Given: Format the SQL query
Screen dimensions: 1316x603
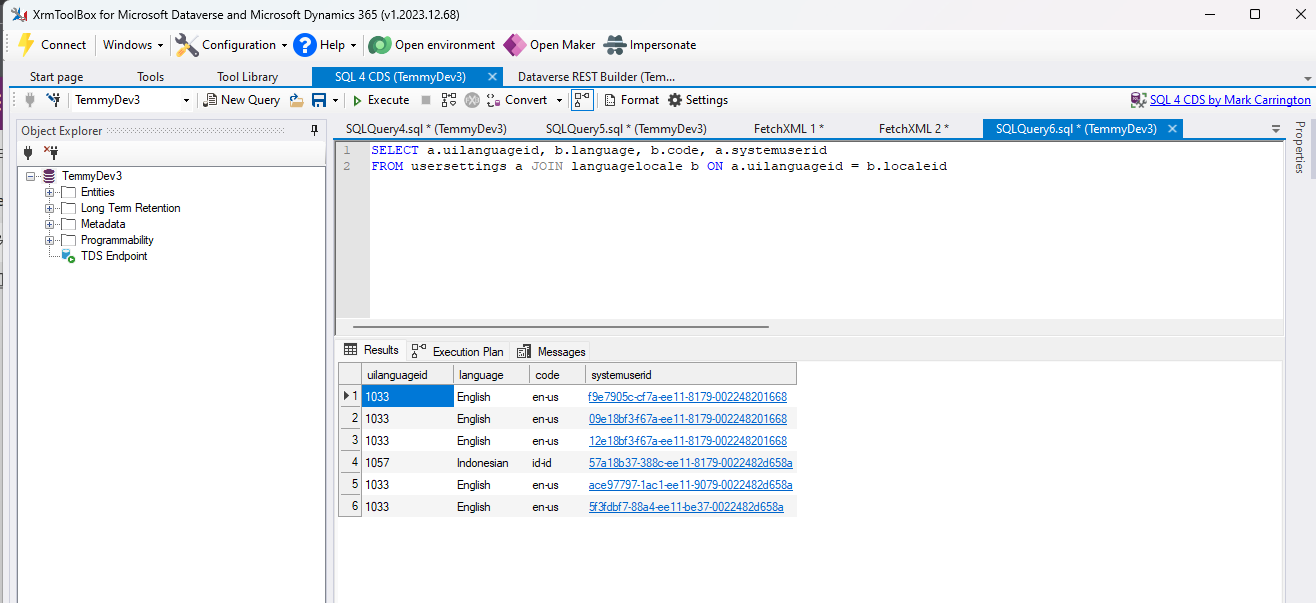Looking at the screenshot, I should tap(631, 100).
